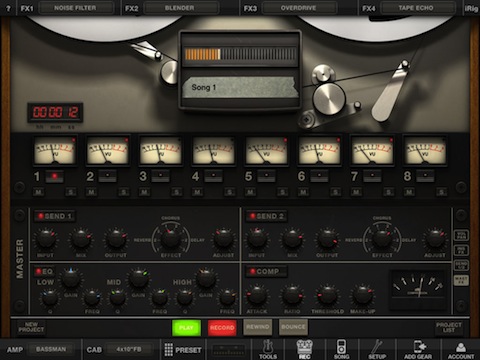Open FX4 Tape Echo slot selector
This screenshot has height=360, width=480.
click(x=417, y=8)
